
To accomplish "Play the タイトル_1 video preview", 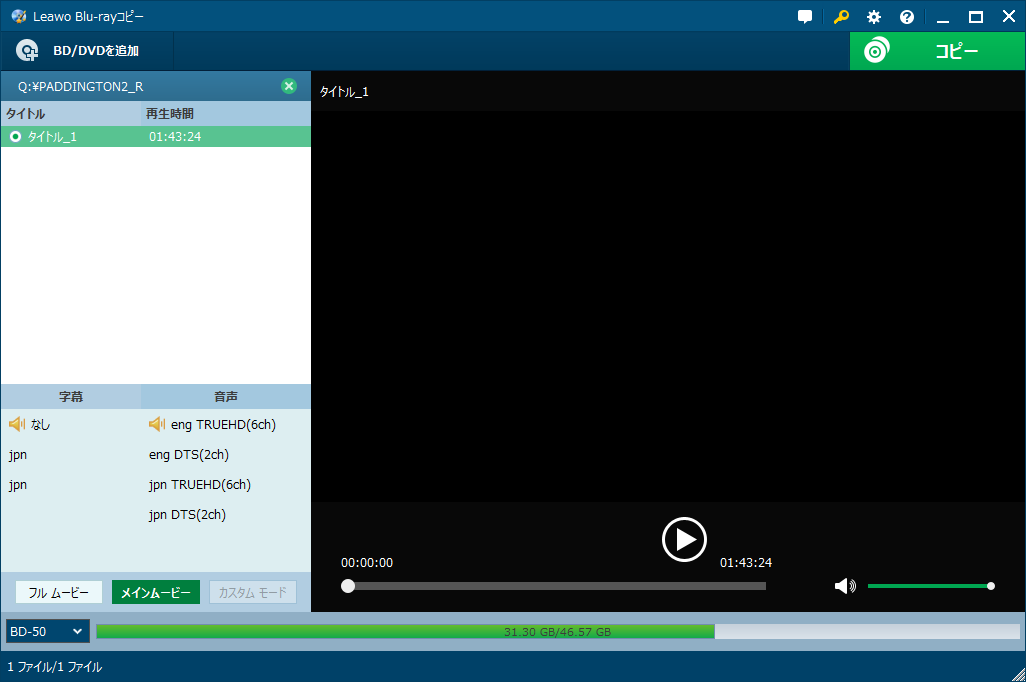I will click(684, 539).
